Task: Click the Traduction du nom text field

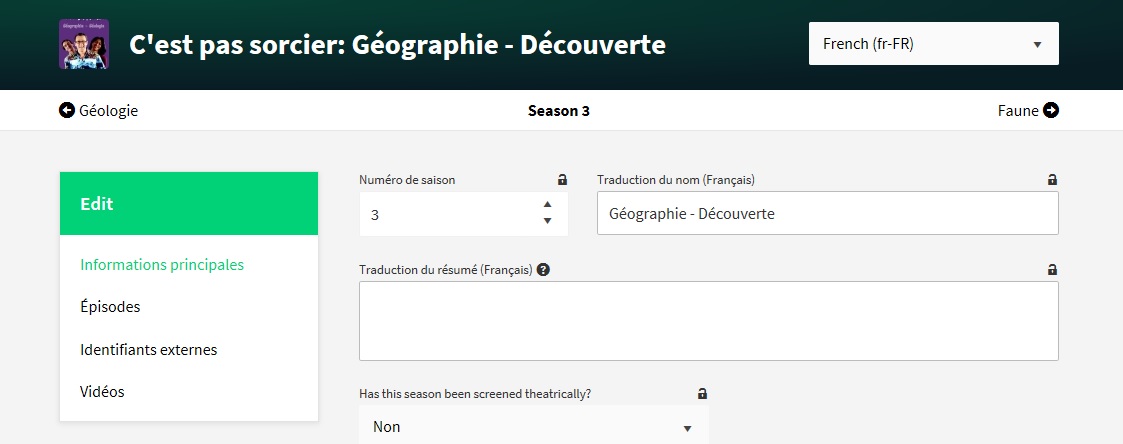Action: click(x=827, y=214)
